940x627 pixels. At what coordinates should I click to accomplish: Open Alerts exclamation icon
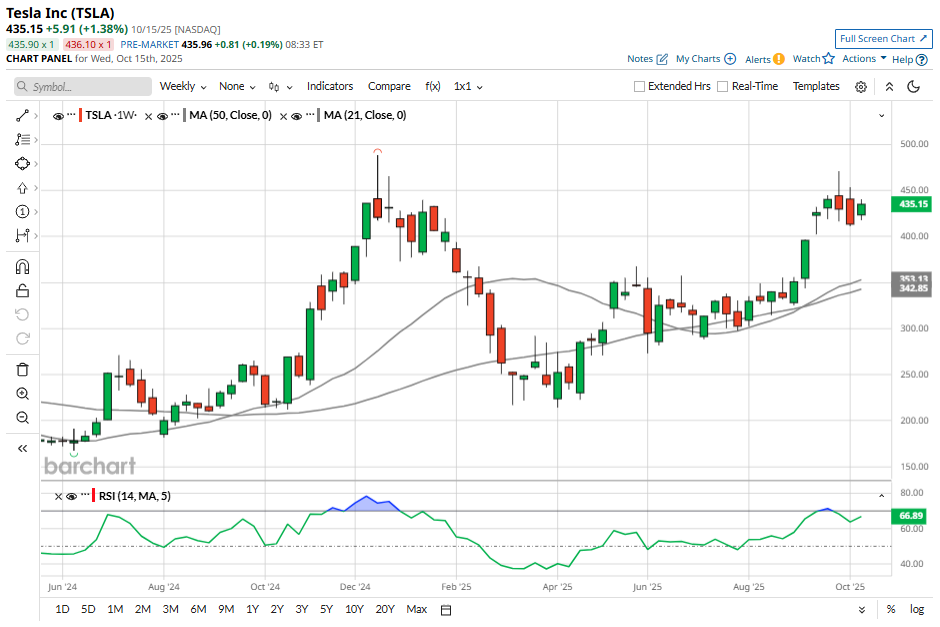click(778, 59)
